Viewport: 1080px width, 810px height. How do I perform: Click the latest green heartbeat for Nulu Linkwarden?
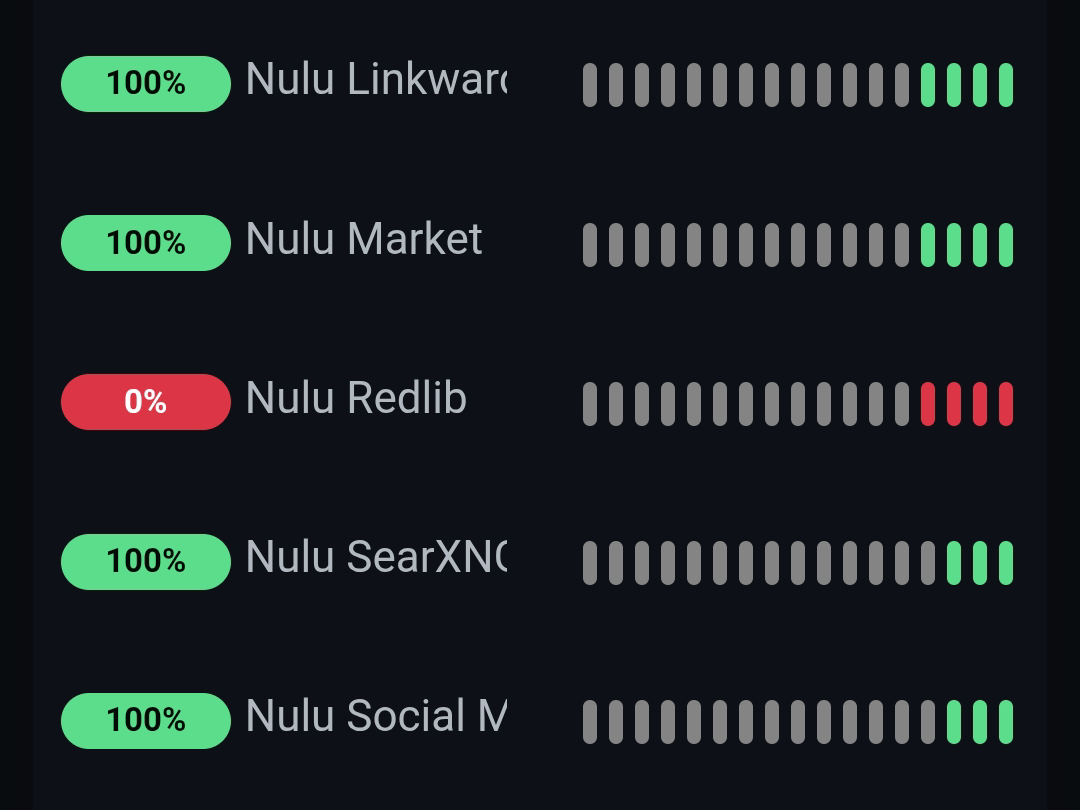coord(1006,85)
